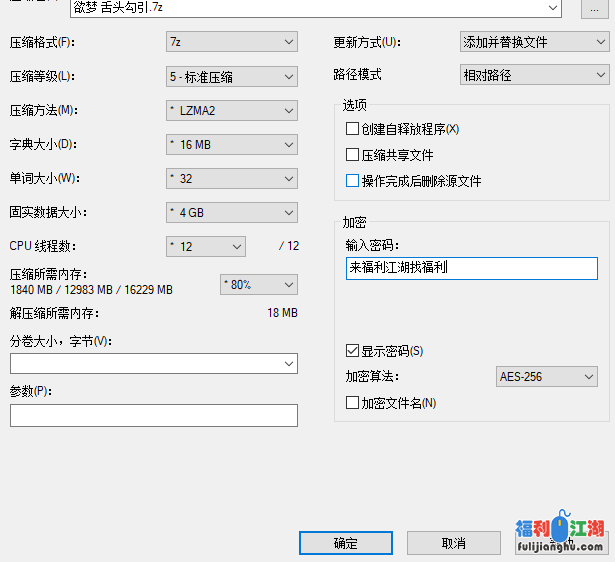The width and height of the screenshot is (615, 562).
Task: Enable 创建自释放程序 checkbox
Action: pos(352,129)
